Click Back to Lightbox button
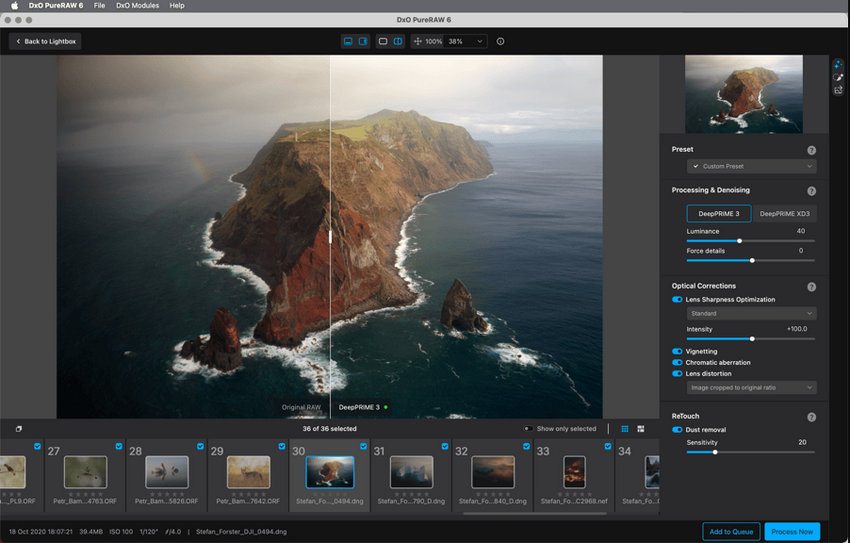This screenshot has width=850, height=543. [x=45, y=41]
